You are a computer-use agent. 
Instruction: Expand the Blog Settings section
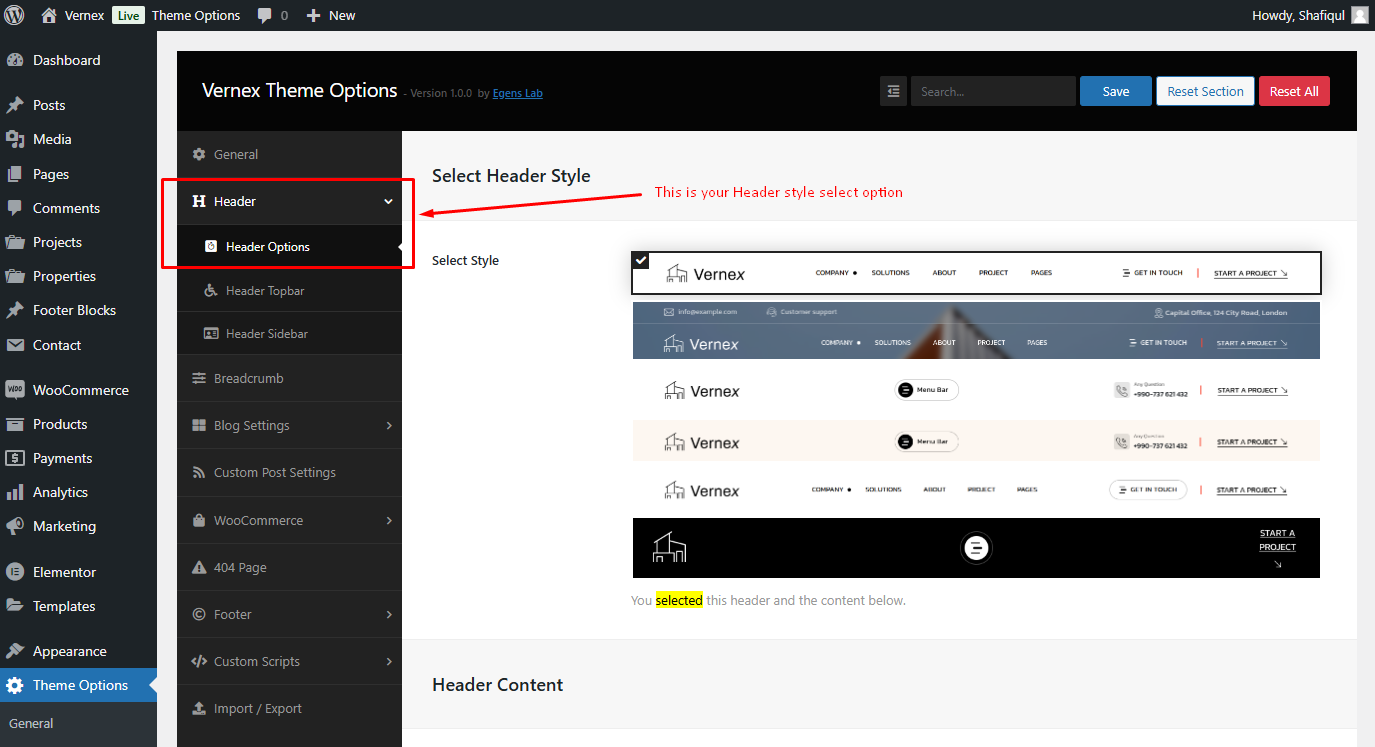389,425
